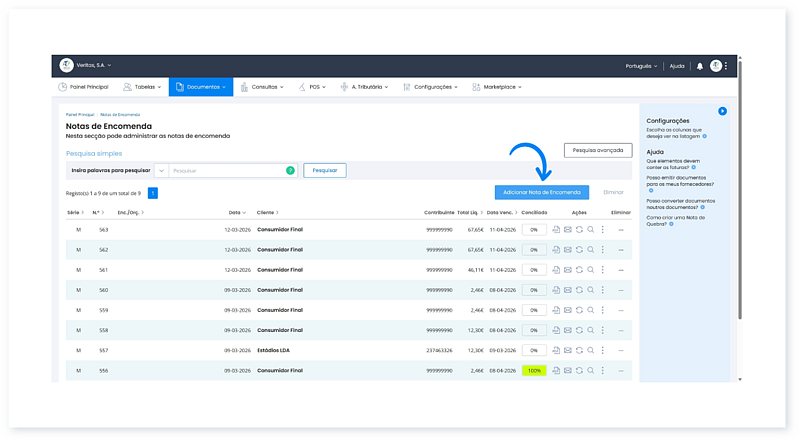
Task: Sort by the Data column
Action: (237, 212)
